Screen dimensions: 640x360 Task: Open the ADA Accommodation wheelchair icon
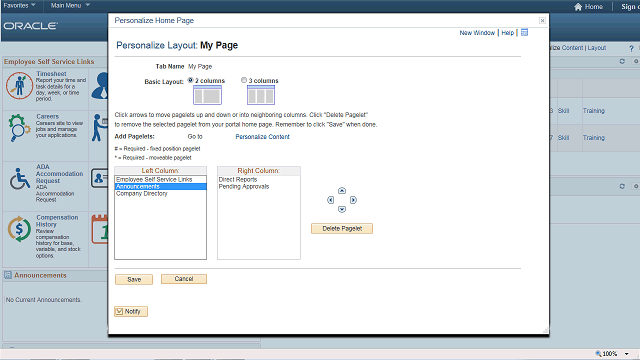pos(20,179)
